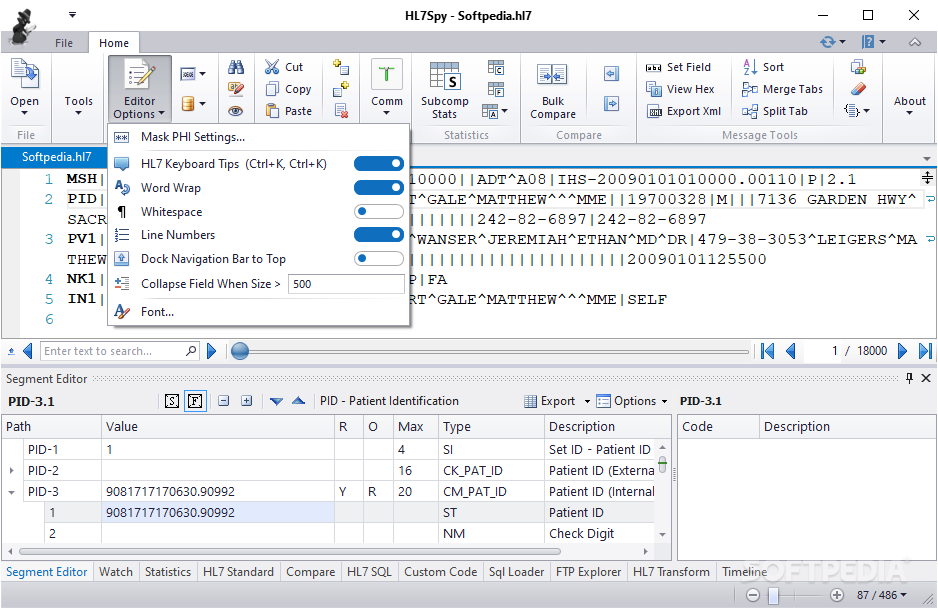The width and height of the screenshot is (938, 609).
Task: Open the Export dropdown arrow
Action: [x=587, y=401]
